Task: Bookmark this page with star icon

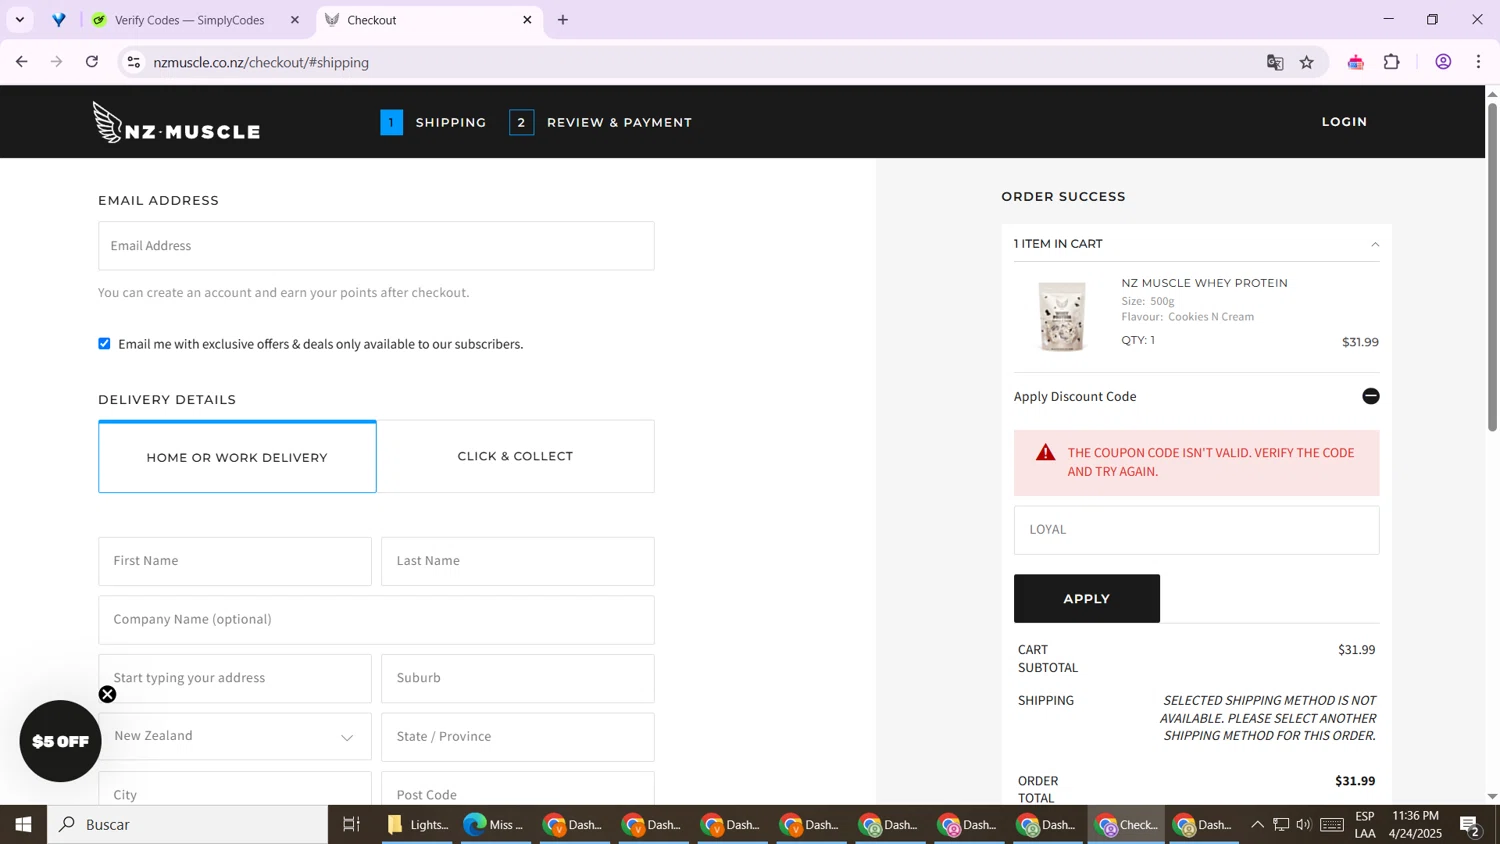Action: pyautogui.click(x=1307, y=62)
